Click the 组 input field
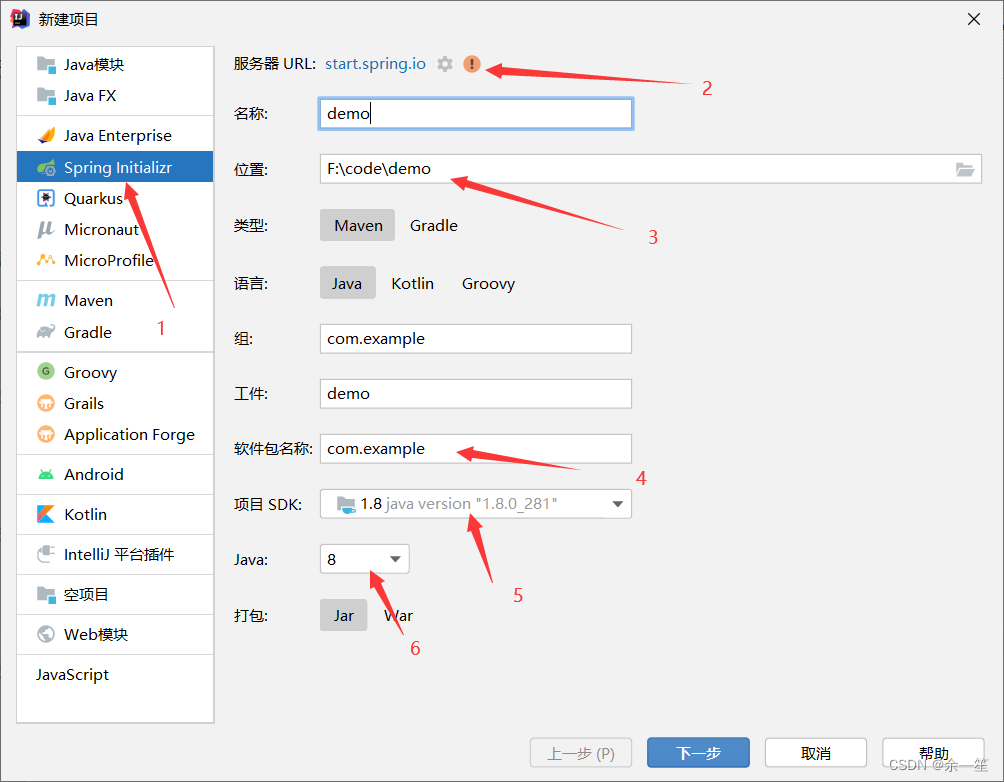Viewport: 1004px width, 782px height. (476, 339)
